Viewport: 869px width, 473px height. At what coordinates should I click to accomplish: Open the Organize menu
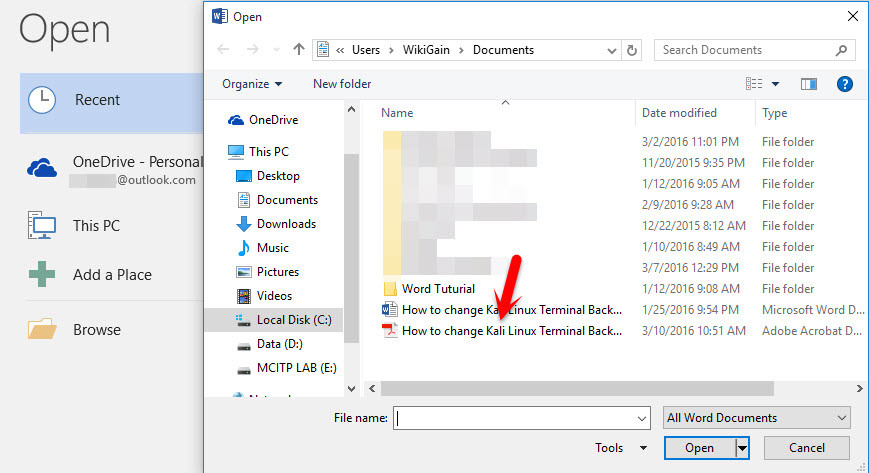pos(252,84)
